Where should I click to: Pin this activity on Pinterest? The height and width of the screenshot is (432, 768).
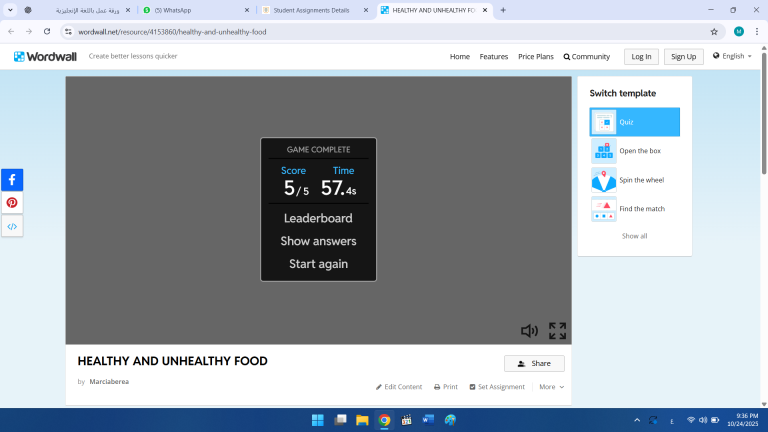[x=12, y=203]
